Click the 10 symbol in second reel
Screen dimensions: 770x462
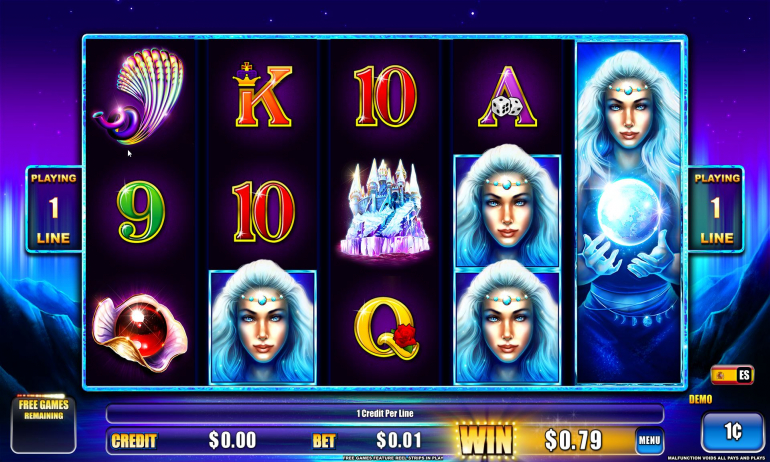tap(263, 212)
